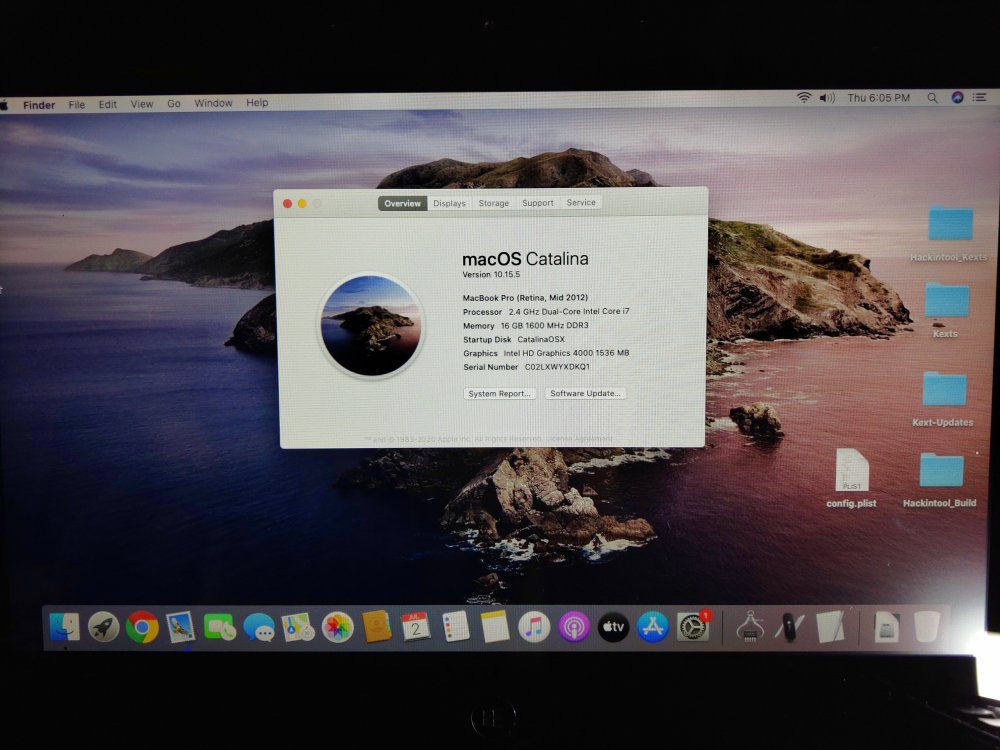Select the Kexts folder on desktop
Viewport: 1000px width, 750px height.
pyautogui.click(x=946, y=310)
